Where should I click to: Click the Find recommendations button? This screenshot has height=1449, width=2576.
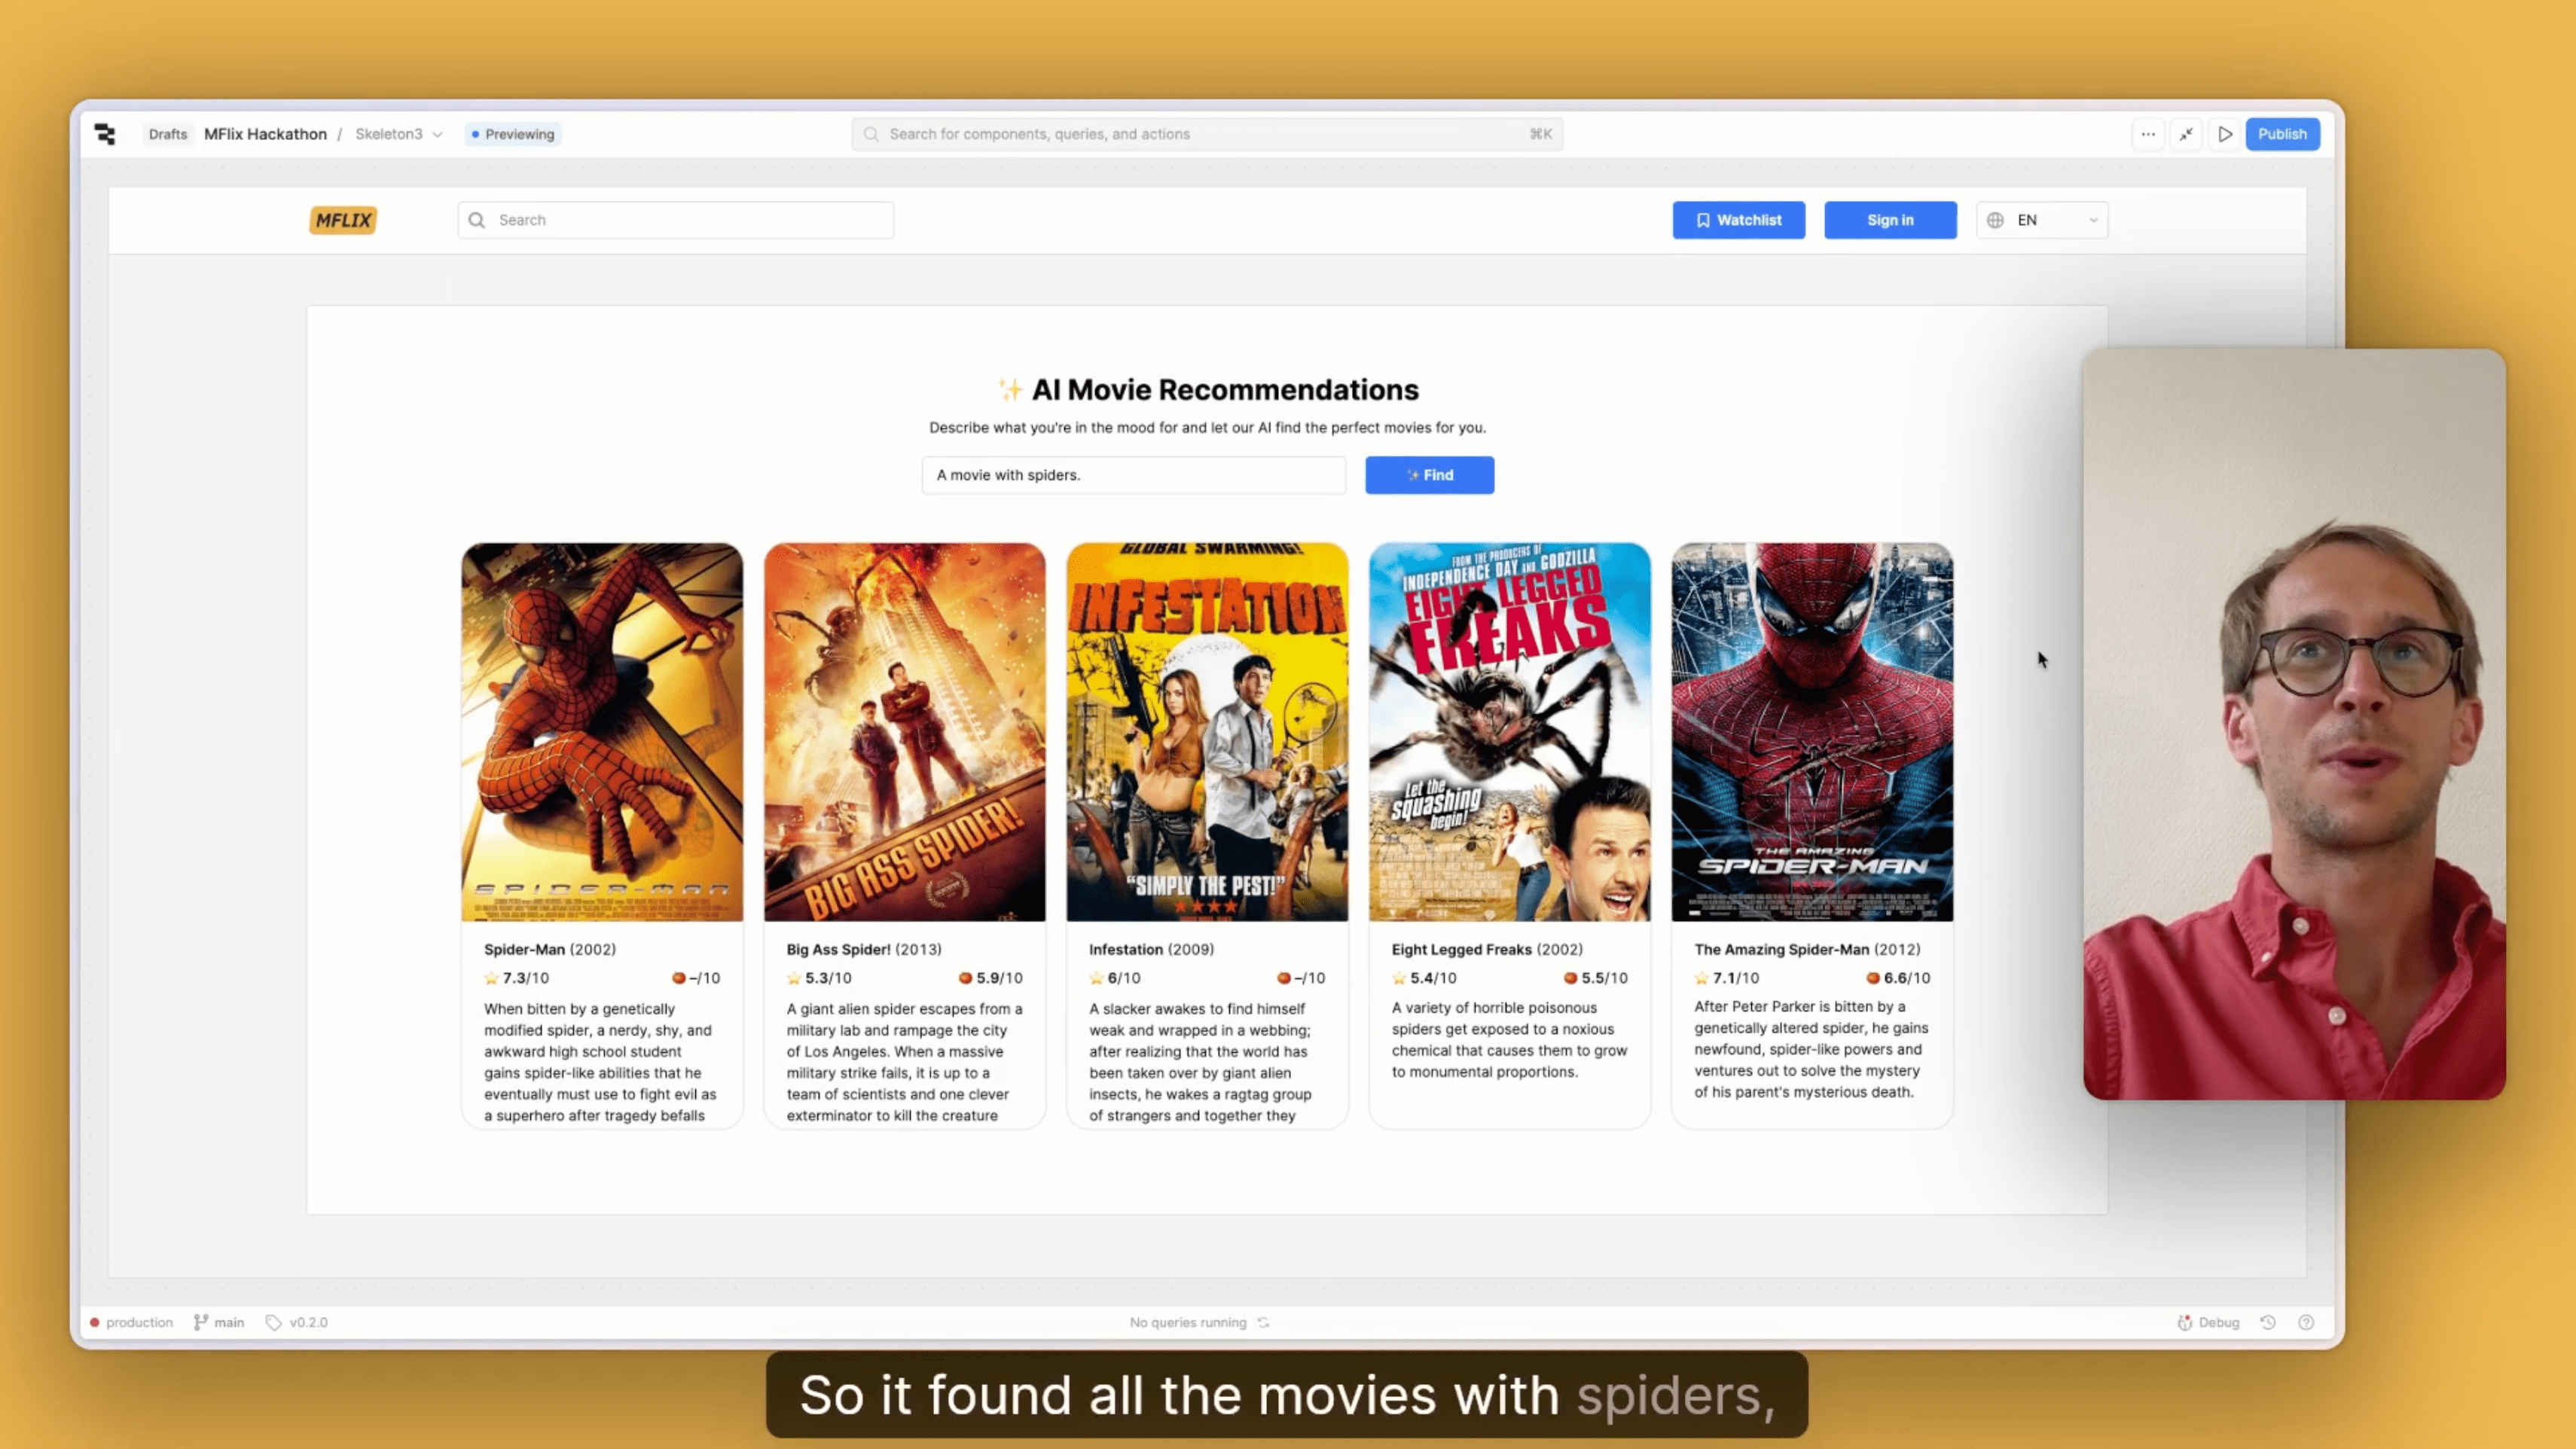click(x=1429, y=475)
